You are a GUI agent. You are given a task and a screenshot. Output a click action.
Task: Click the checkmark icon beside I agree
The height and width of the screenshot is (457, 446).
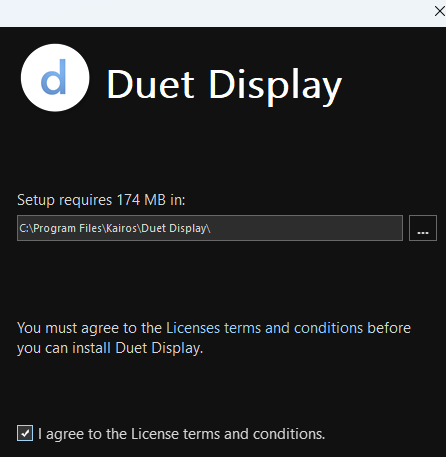[25, 433]
